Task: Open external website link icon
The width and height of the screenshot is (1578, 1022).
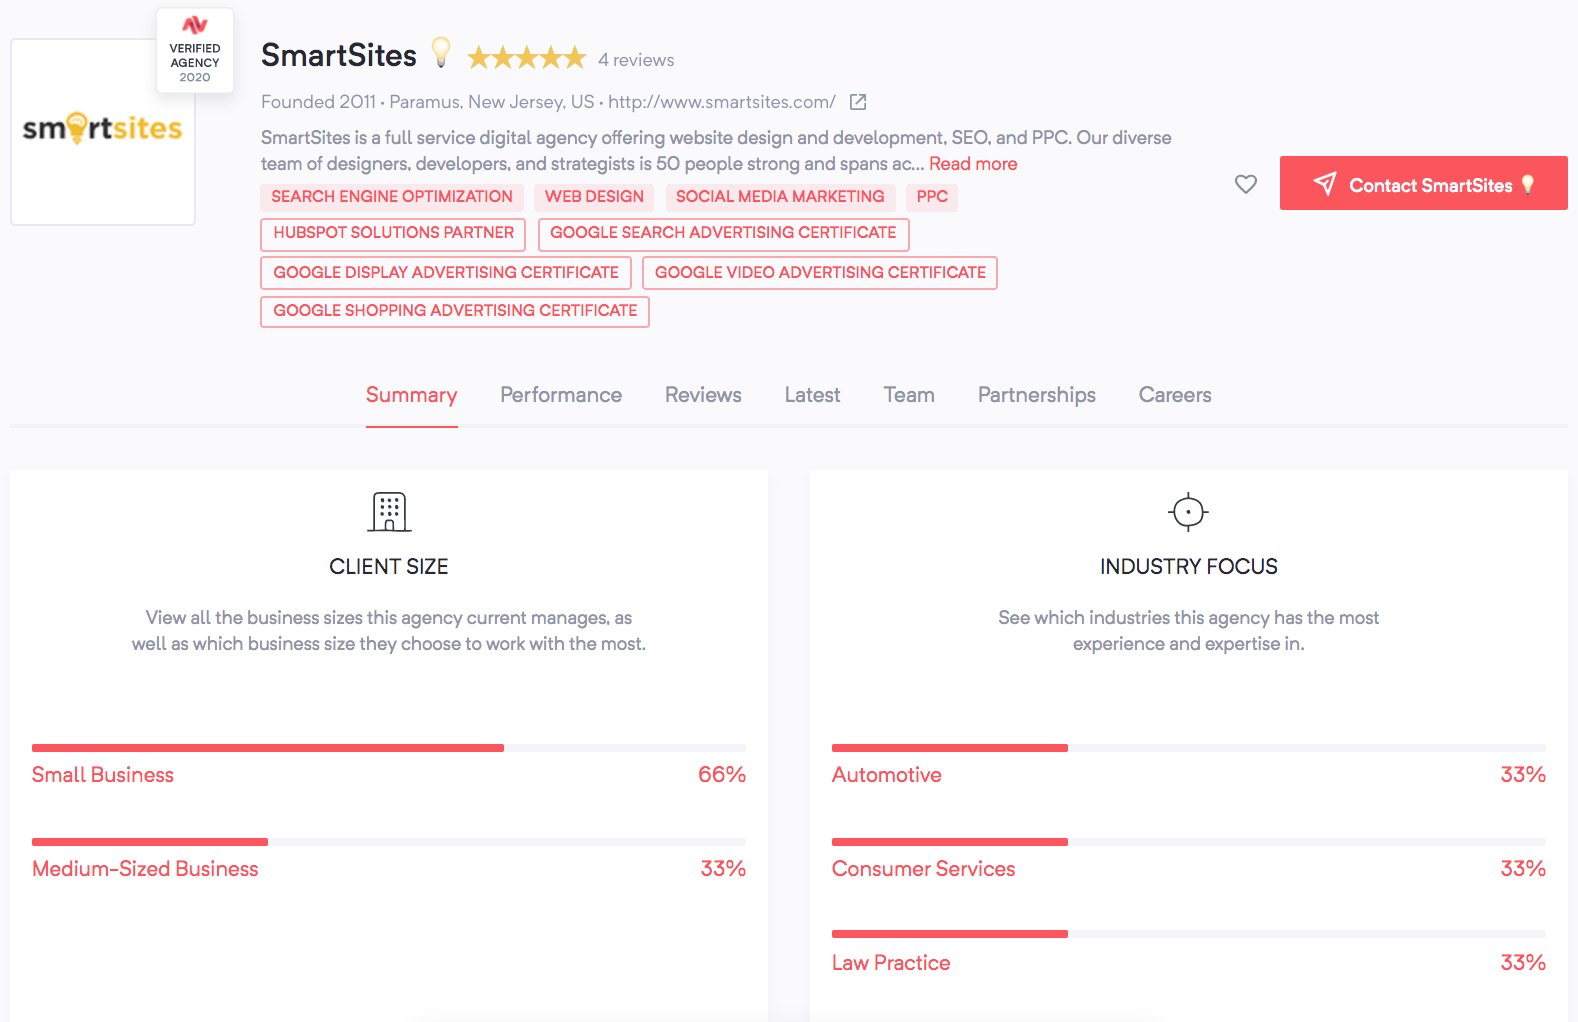Action: click(x=857, y=102)
